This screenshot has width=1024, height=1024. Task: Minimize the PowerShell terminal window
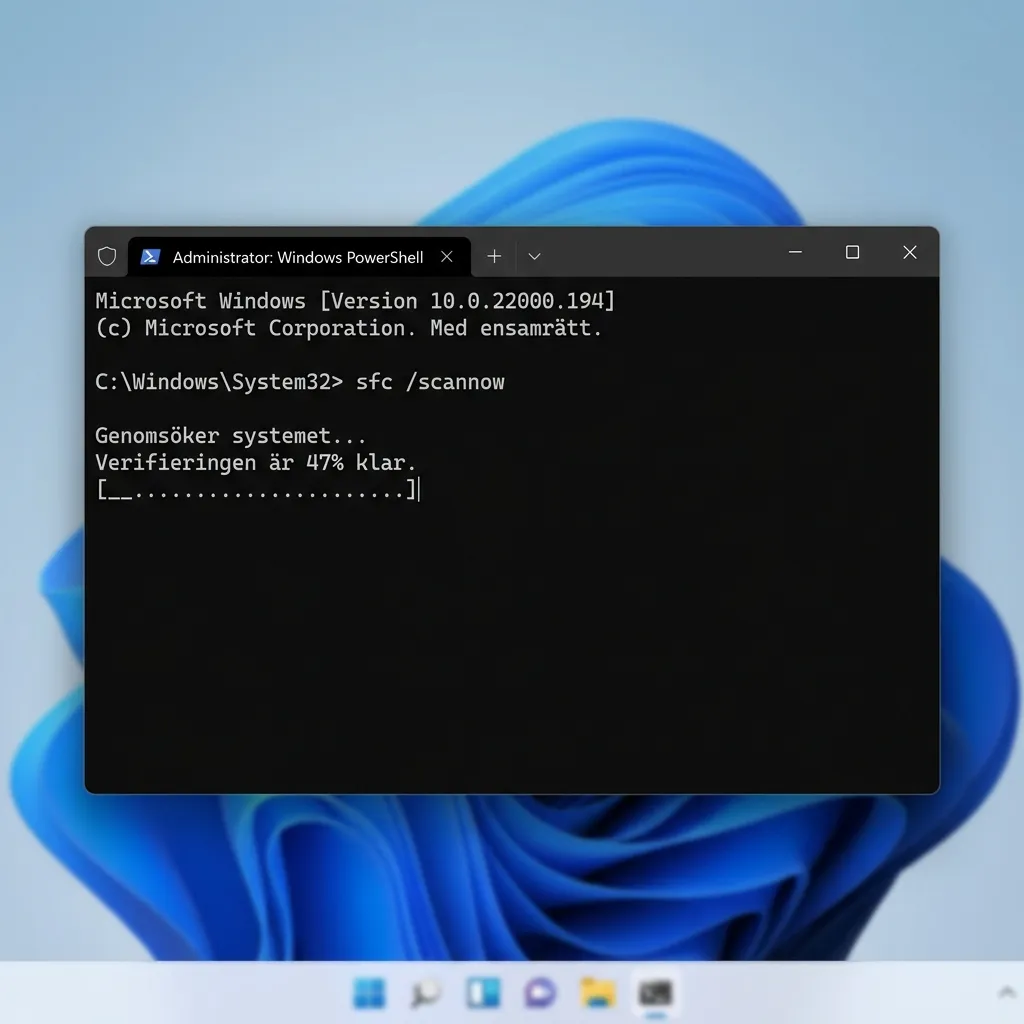coord(795,252)
